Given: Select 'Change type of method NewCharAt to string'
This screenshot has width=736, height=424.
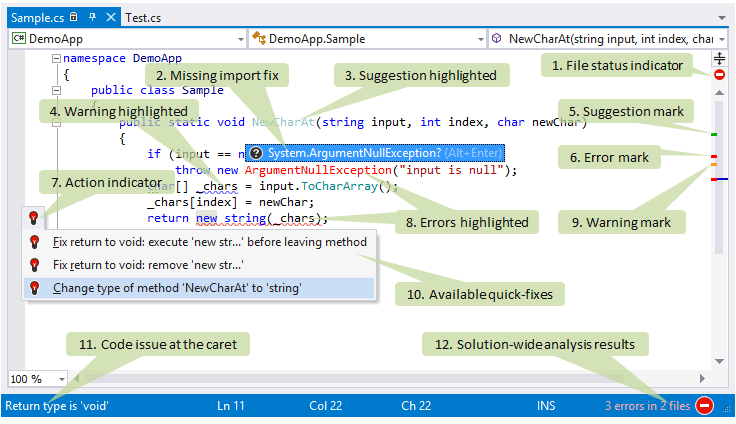Looking at the screenshot, I should [x=177, y=288].
